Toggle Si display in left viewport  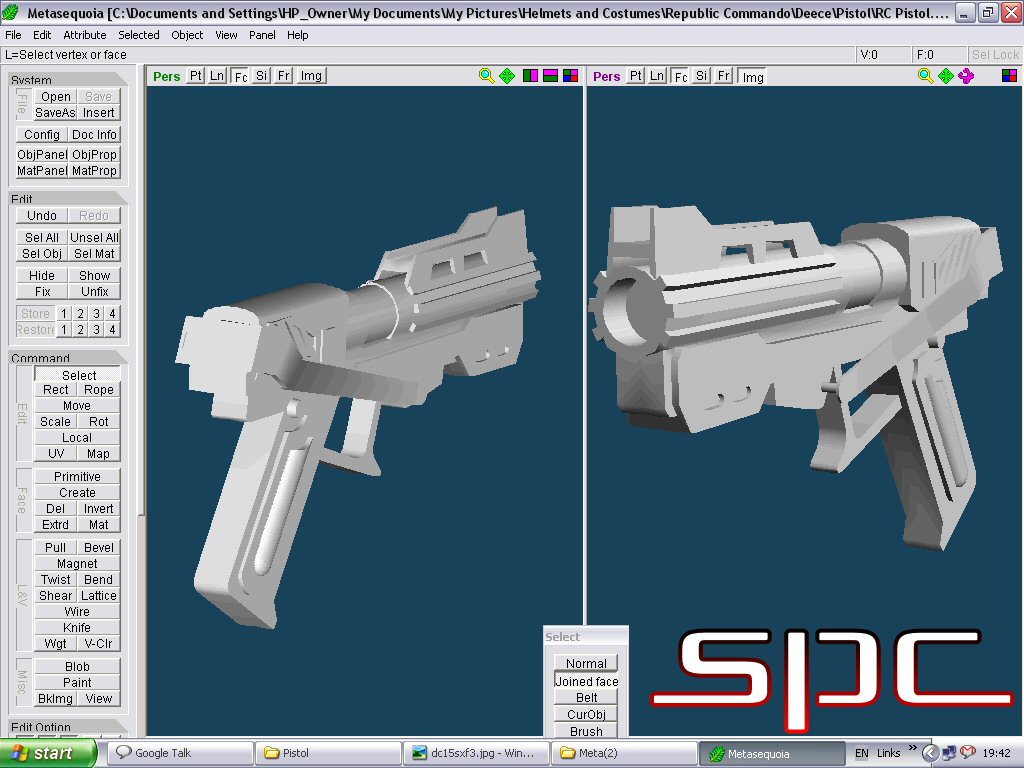coord(261,76)
